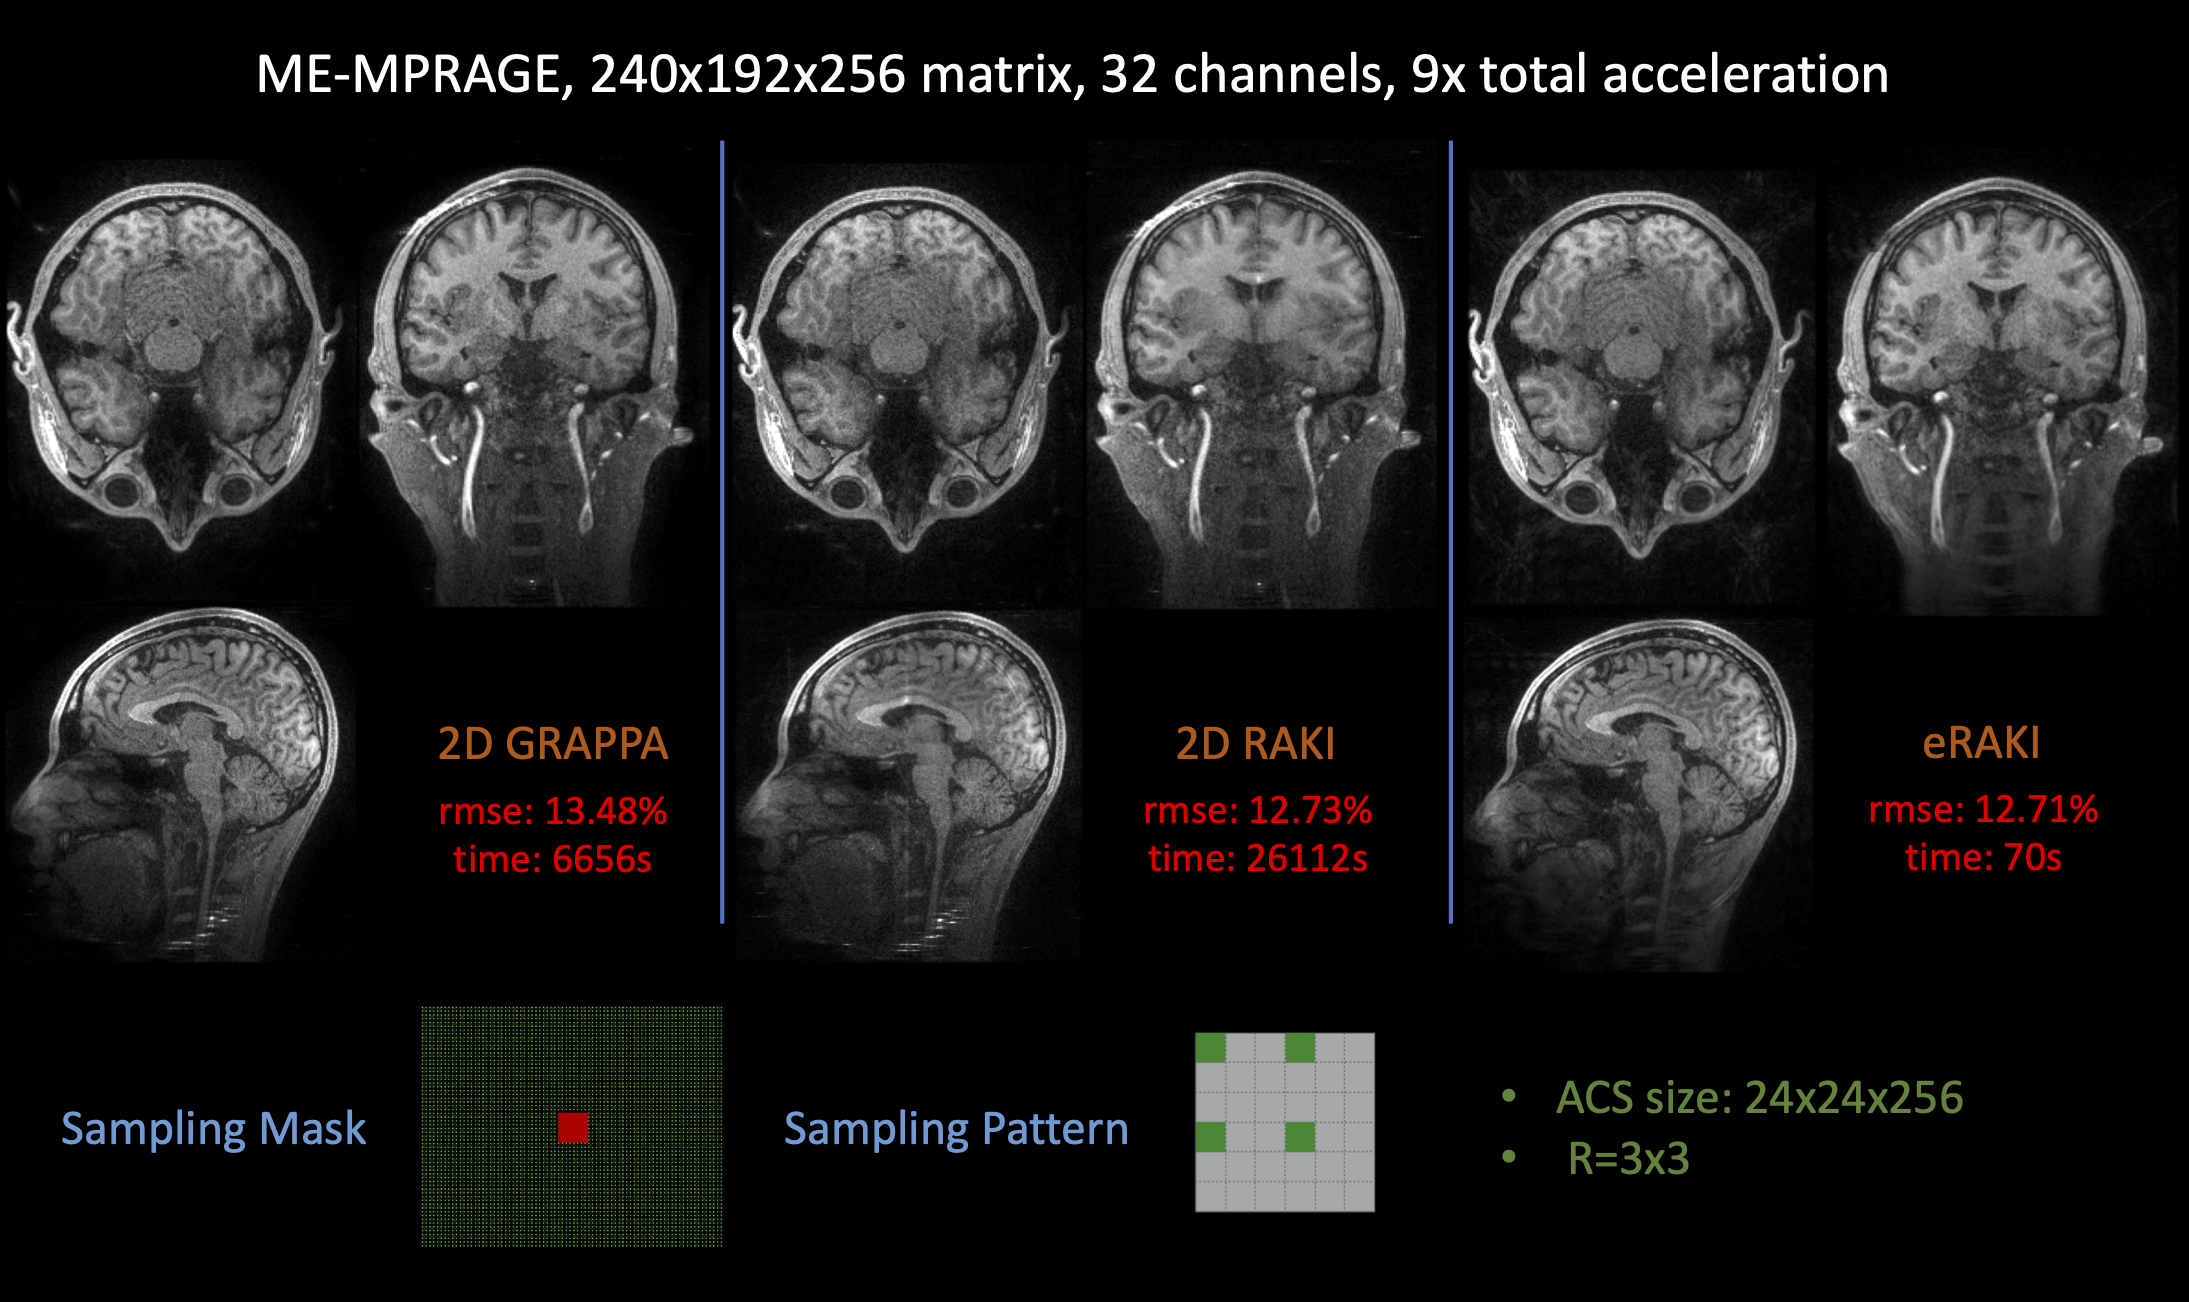The image size is (2189, 1302).
Task: Select the 2D GRAPPA heading label
Action: click(x=552, y=744)
